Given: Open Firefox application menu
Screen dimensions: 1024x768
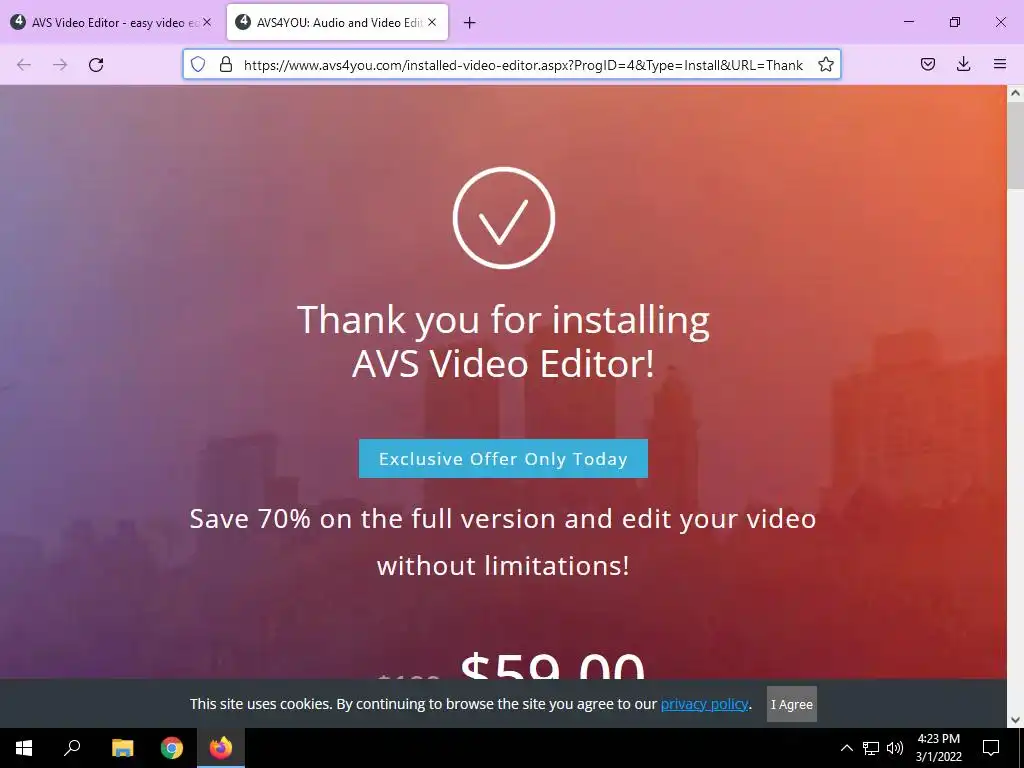Looking at the screenshot, I should point(1000,64).
